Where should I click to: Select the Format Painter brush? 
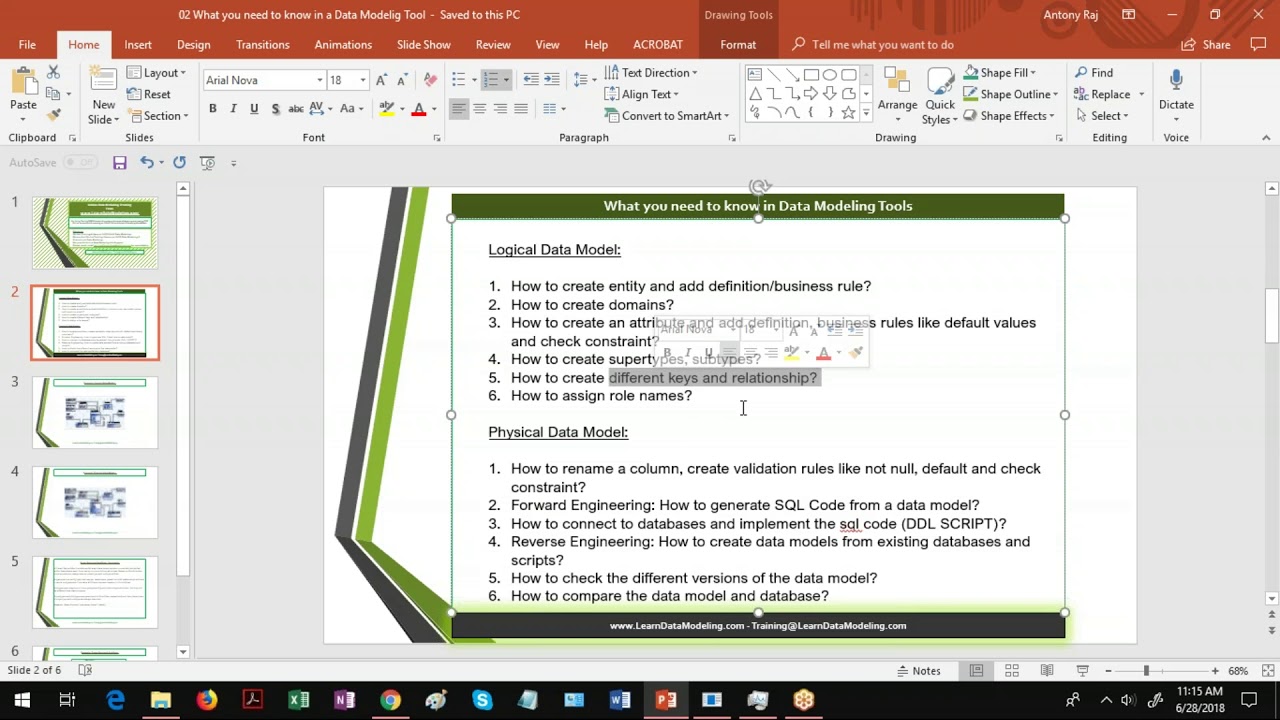pos(54,116)
